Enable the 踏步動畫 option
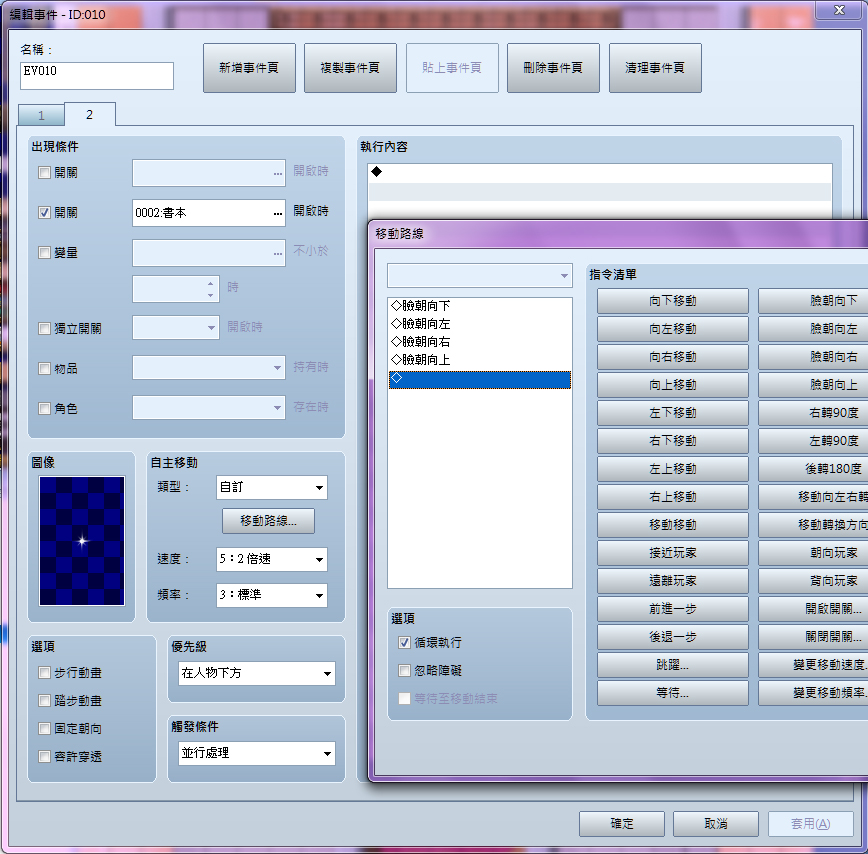 pos(44,701)
